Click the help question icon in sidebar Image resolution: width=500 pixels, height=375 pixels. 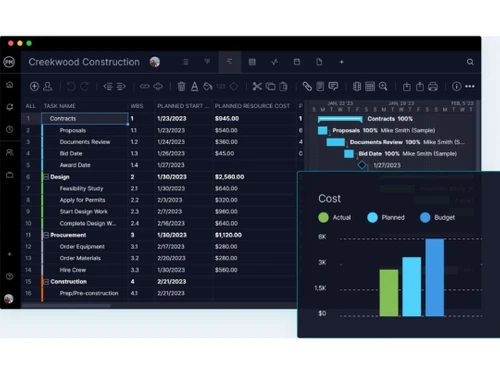10,276
